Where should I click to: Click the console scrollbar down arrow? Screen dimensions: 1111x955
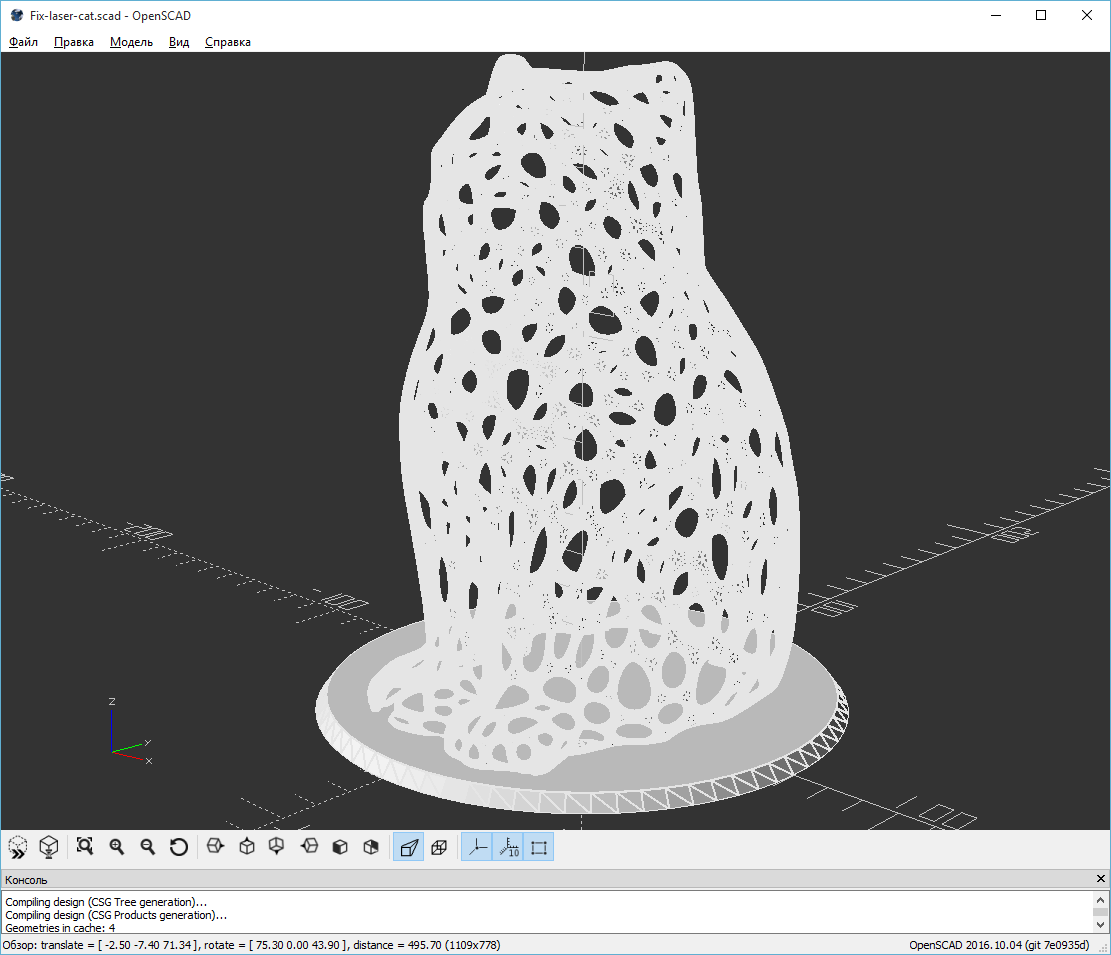(x=1100, y=925)
